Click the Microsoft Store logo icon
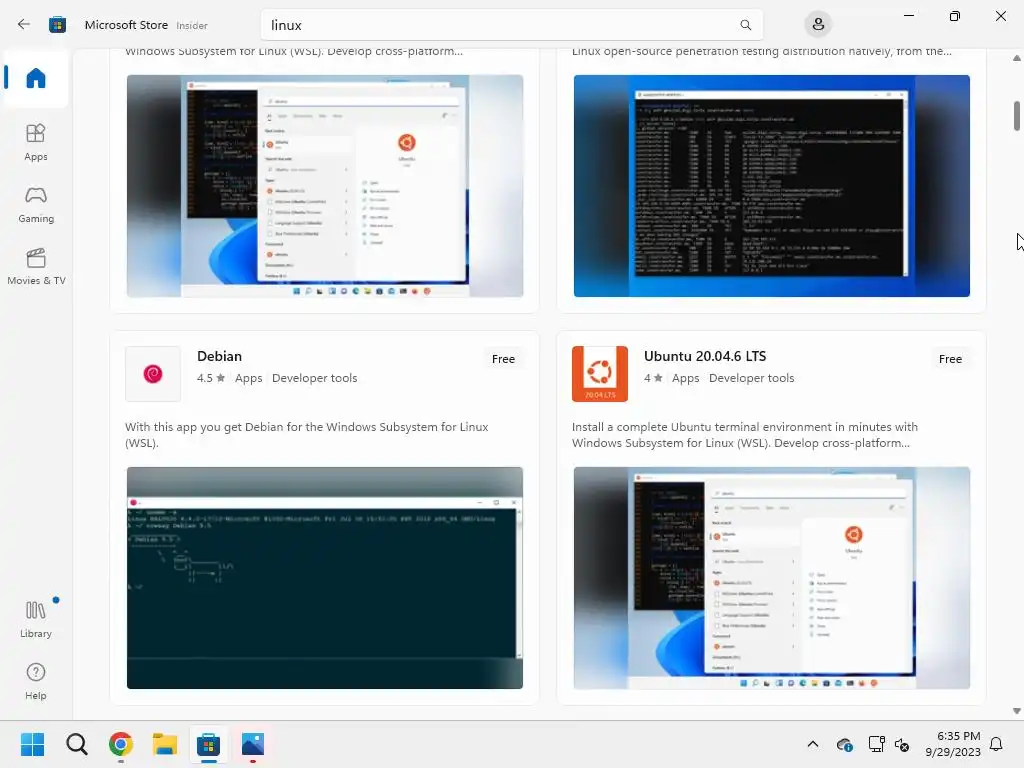The width and height of the screenshot is (1024, 768). tap(57, 25)
